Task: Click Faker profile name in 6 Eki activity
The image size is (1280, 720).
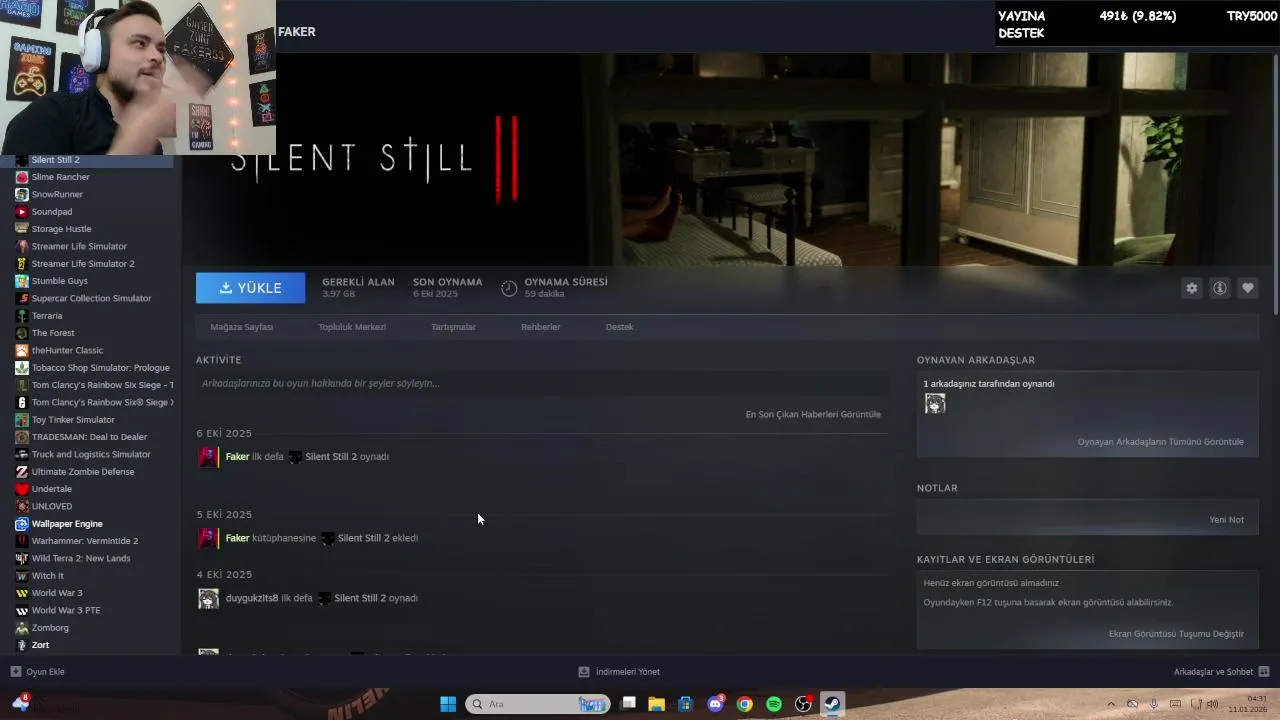Action: (237, 457)
